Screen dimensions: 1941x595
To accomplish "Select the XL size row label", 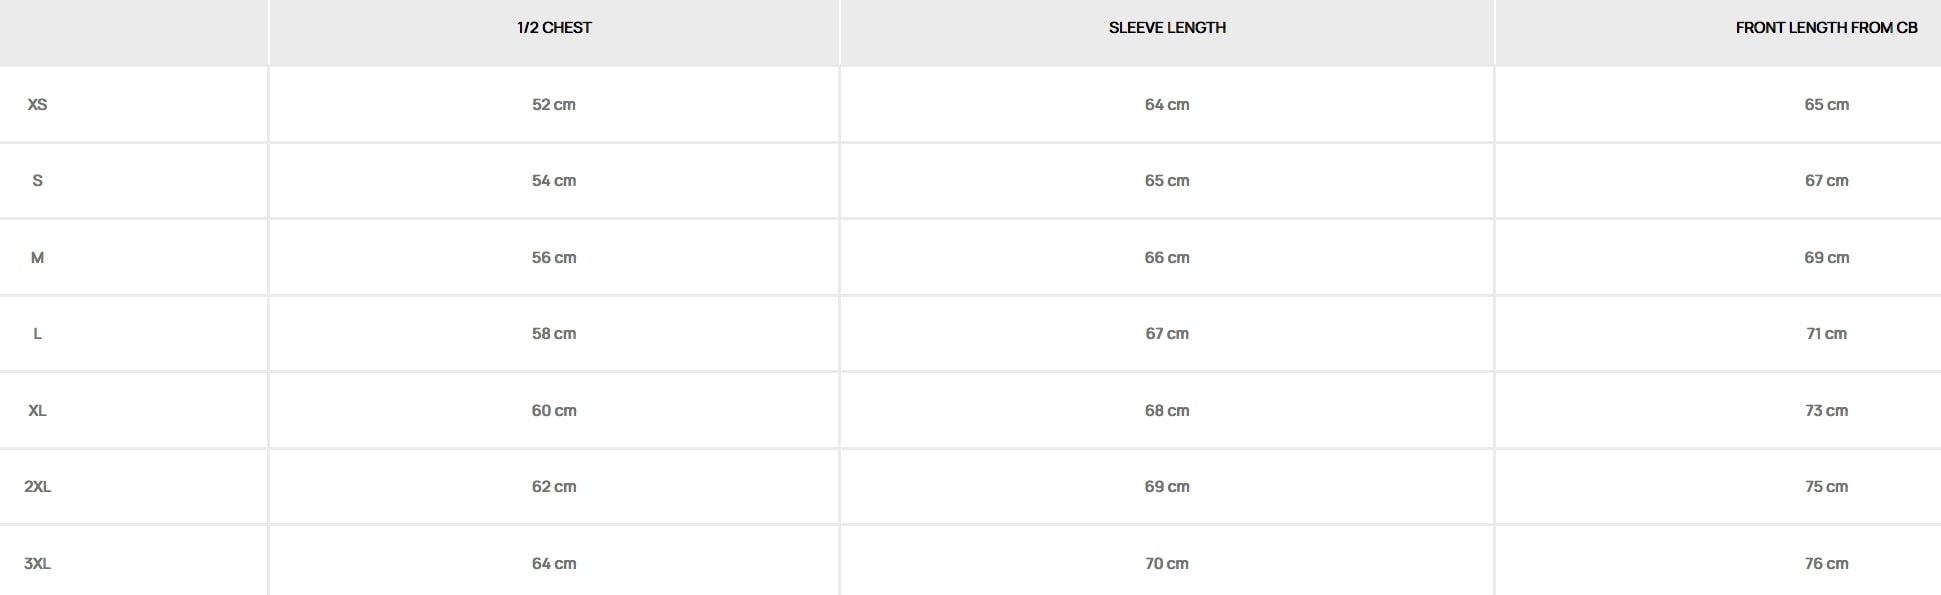I will click(37, 411).
